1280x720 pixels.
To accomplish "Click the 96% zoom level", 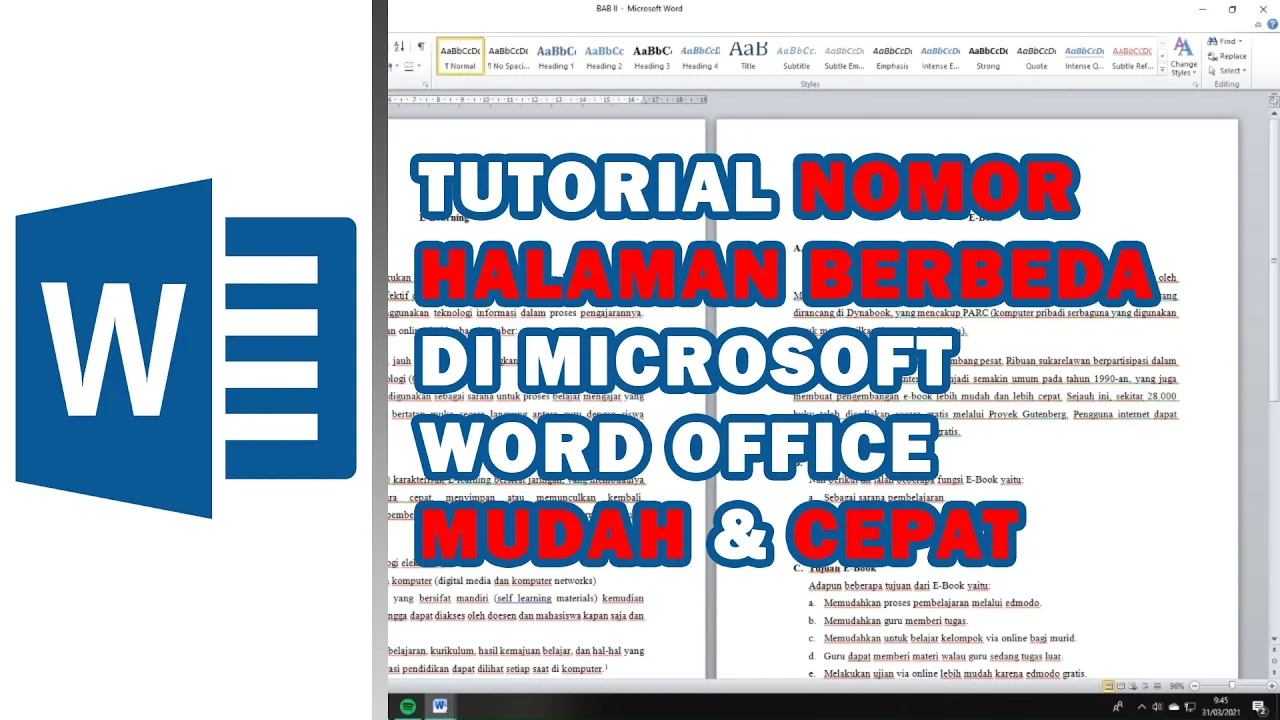I will [1177, 686].
